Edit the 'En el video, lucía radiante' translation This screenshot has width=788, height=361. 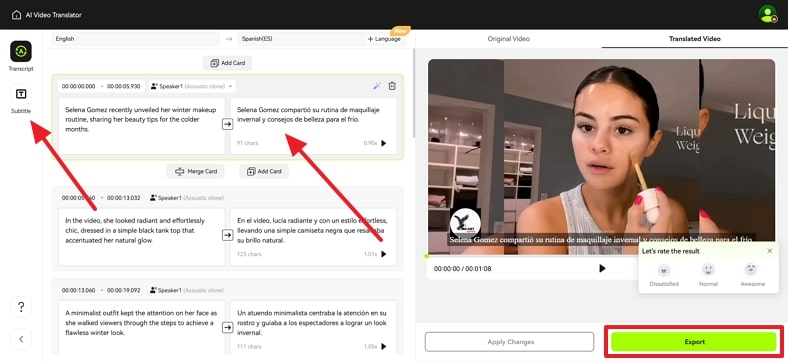[x=314, y=237]
